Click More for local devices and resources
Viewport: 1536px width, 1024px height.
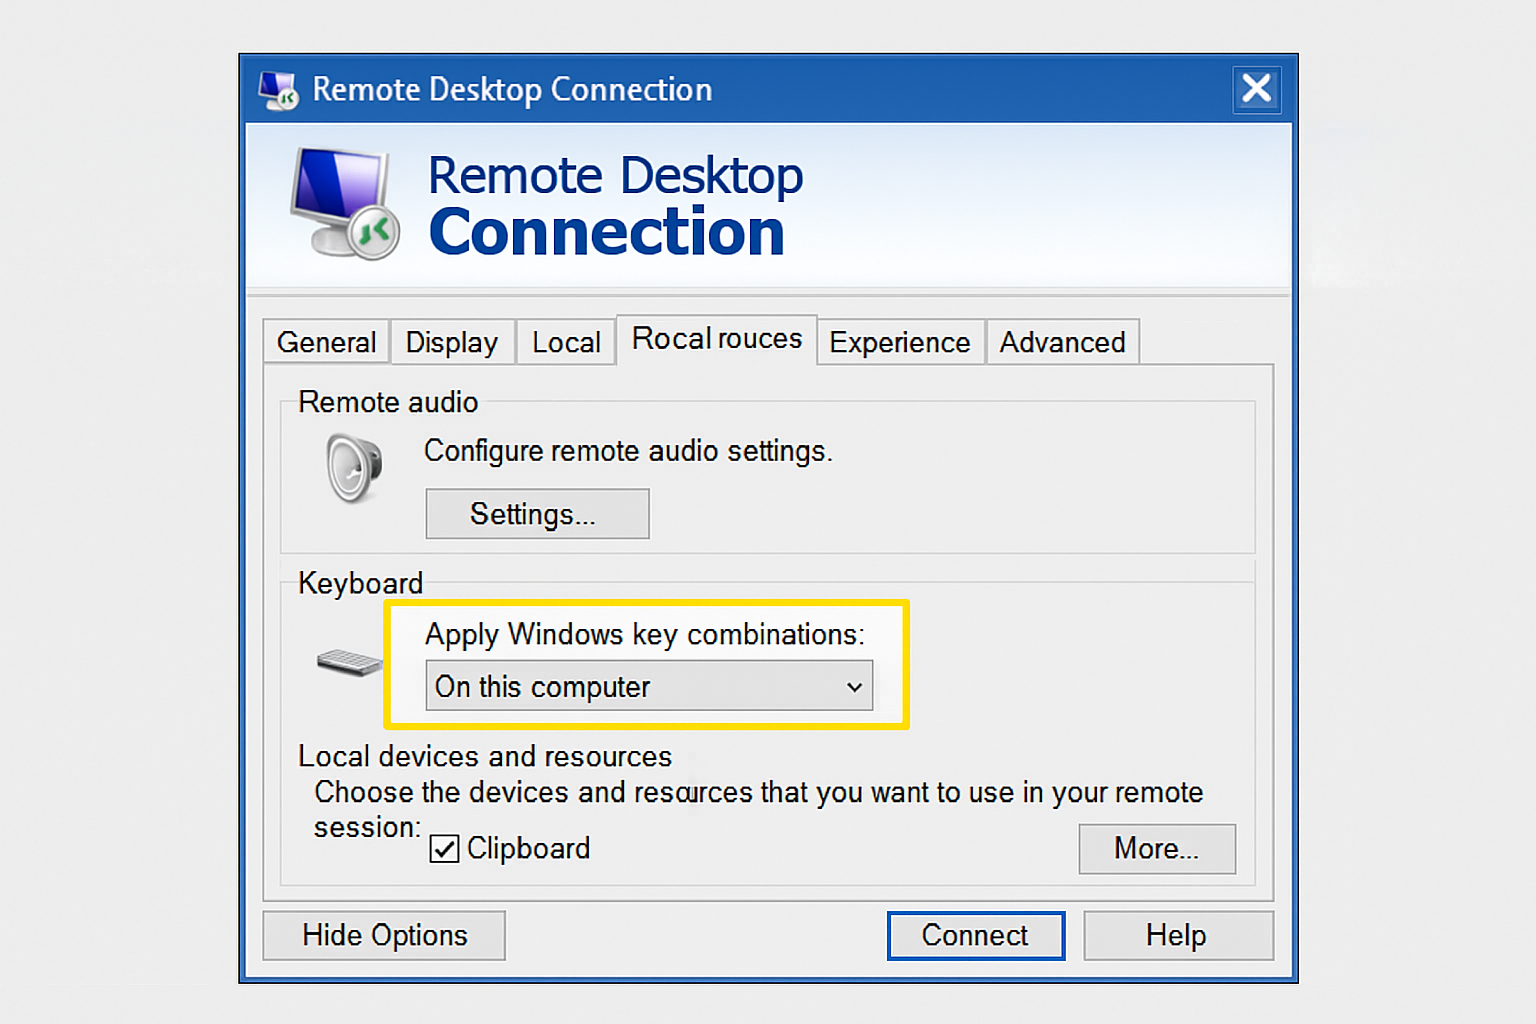coord(1156,848)
